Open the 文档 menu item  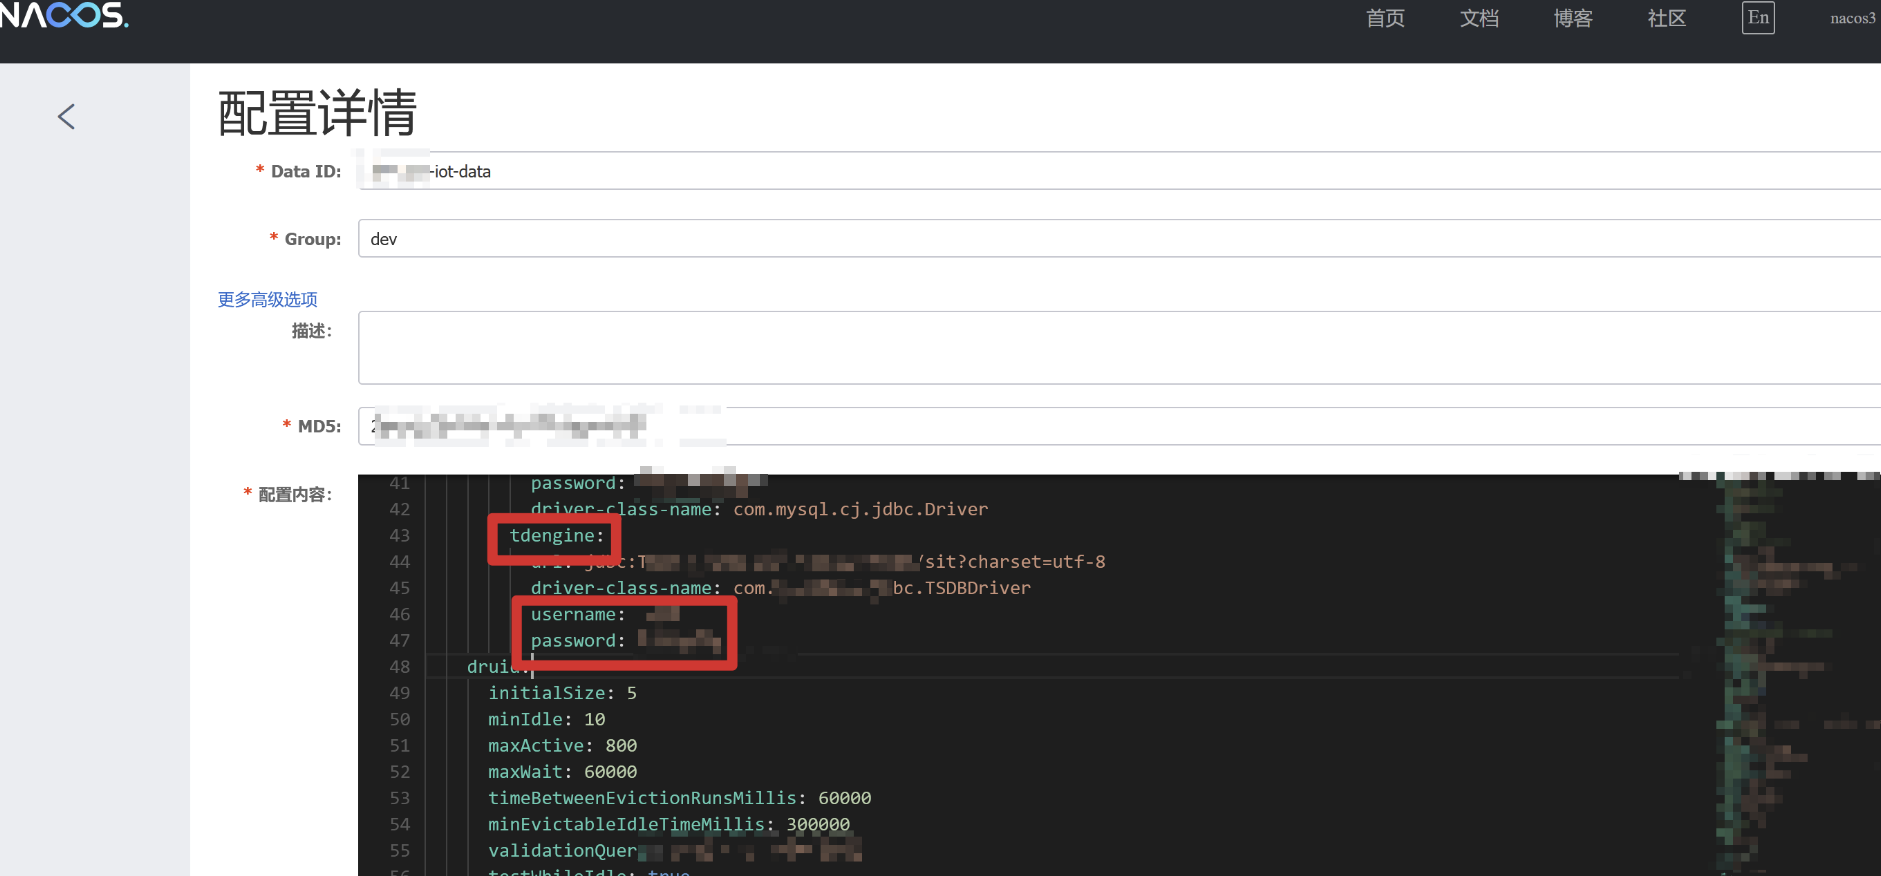1479,18
